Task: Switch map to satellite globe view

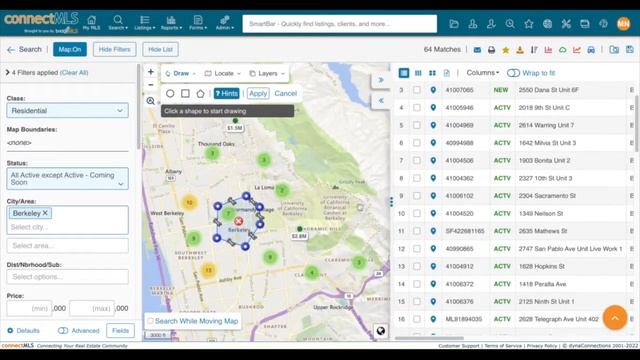Action: [380, 331]
